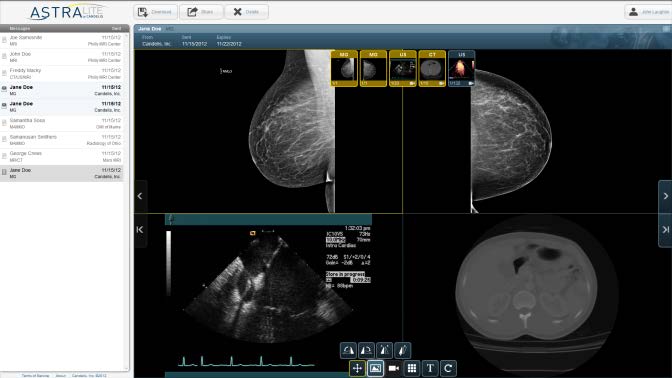This screenshot has width=672, height=378.
Task: Select the right mammogram viewport
Action: 537,131
